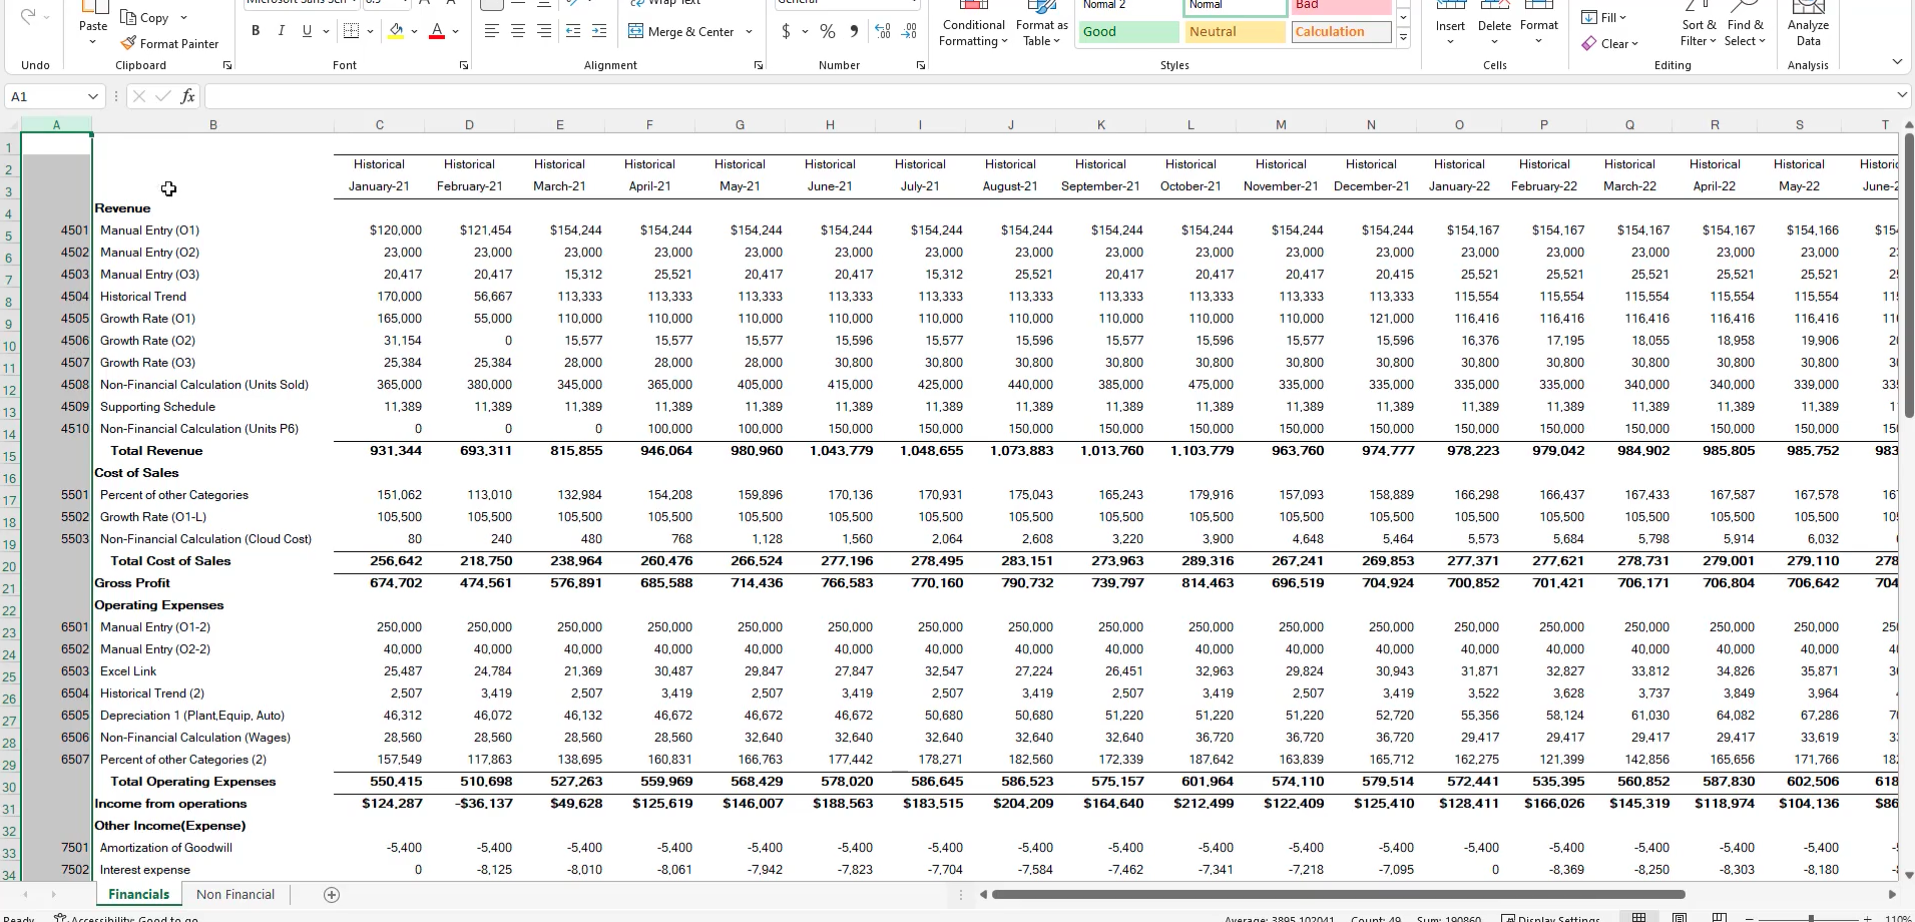Open the Fill menu

(x=1604, y=17)
